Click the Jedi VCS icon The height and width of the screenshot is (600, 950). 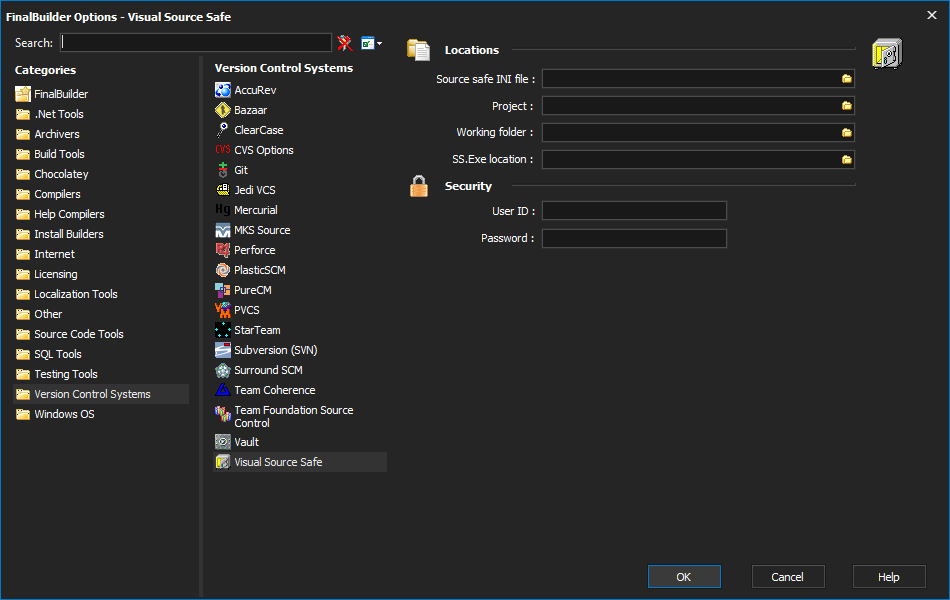(223, 190)
